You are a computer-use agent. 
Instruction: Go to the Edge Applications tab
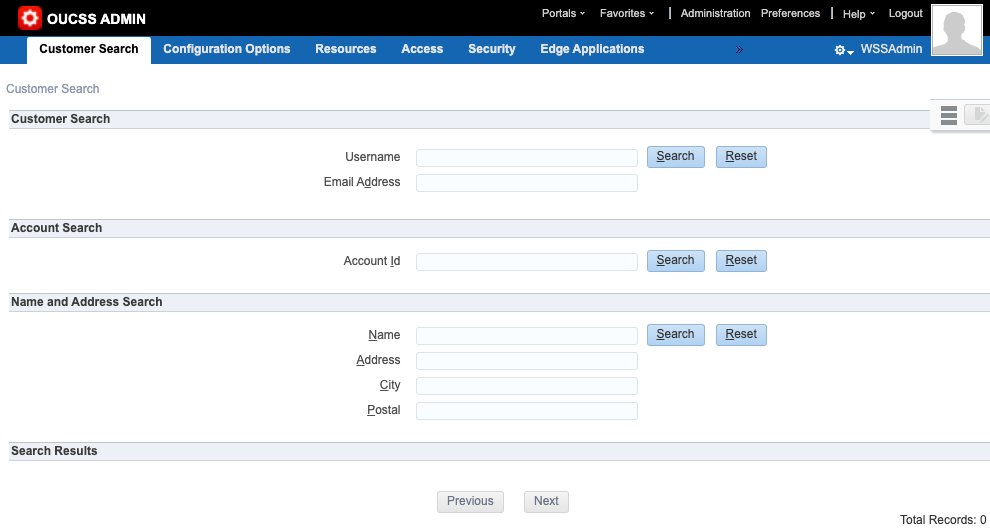[592, 49]
